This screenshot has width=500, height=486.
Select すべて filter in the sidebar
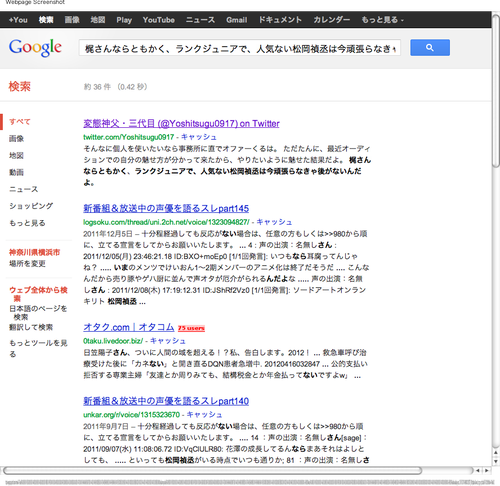[20, 122]
